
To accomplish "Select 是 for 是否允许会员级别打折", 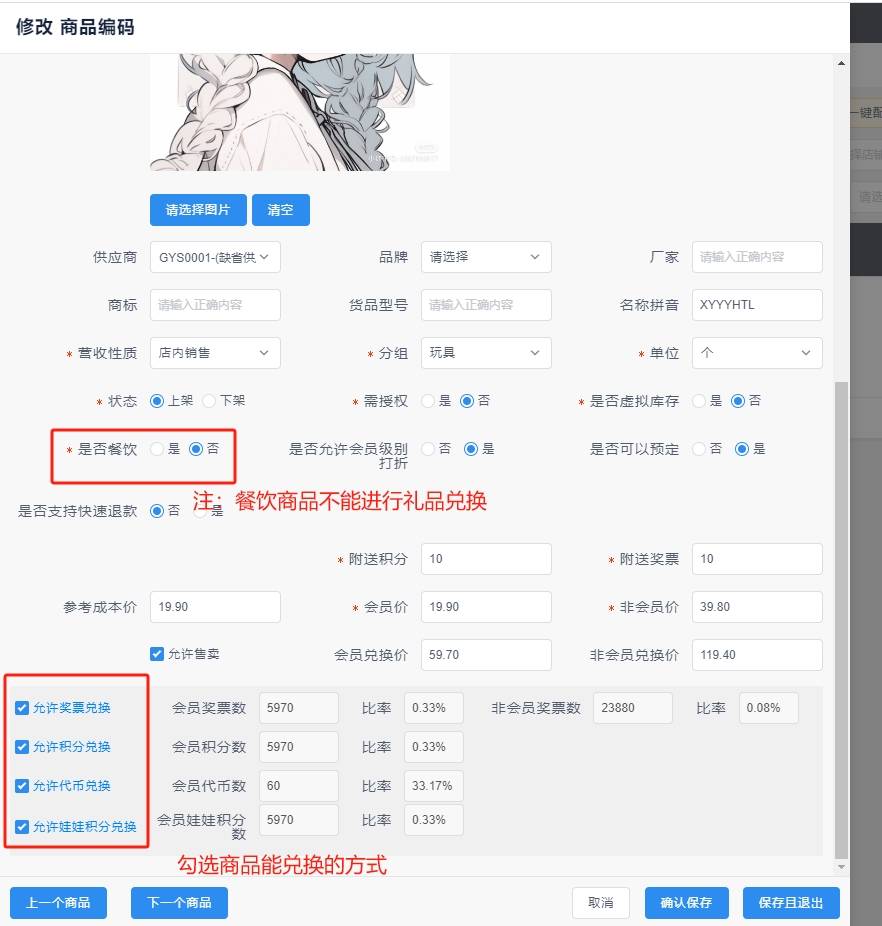I will pos(471,449).
